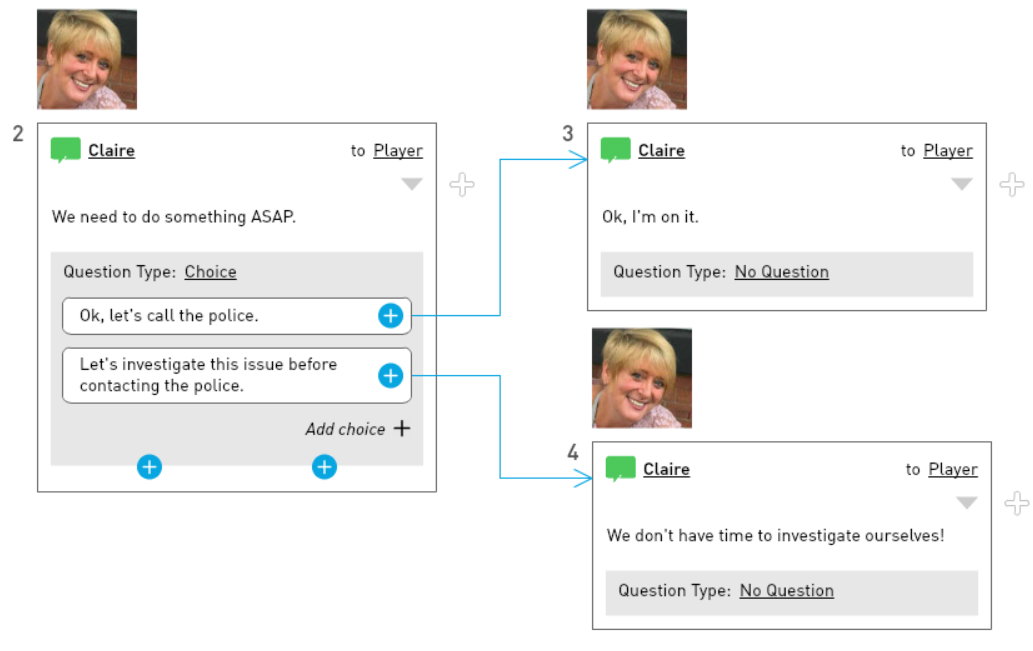Open No Question type link in node 3
The width and height of the screenshot is (1033, 651).
[x=781, y=272]
